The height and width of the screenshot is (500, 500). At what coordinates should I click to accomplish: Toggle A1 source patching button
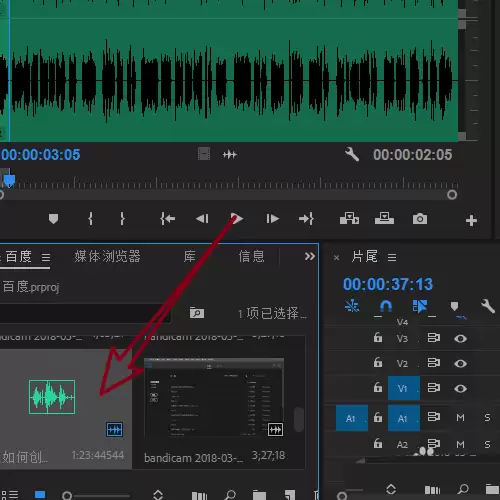(352, 418)
